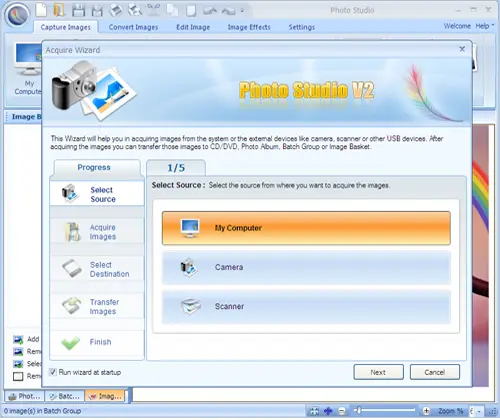Click the Next button in wizard
This screenshot has height=420, width=500.
pyautogui.click(x=378, y=372)
